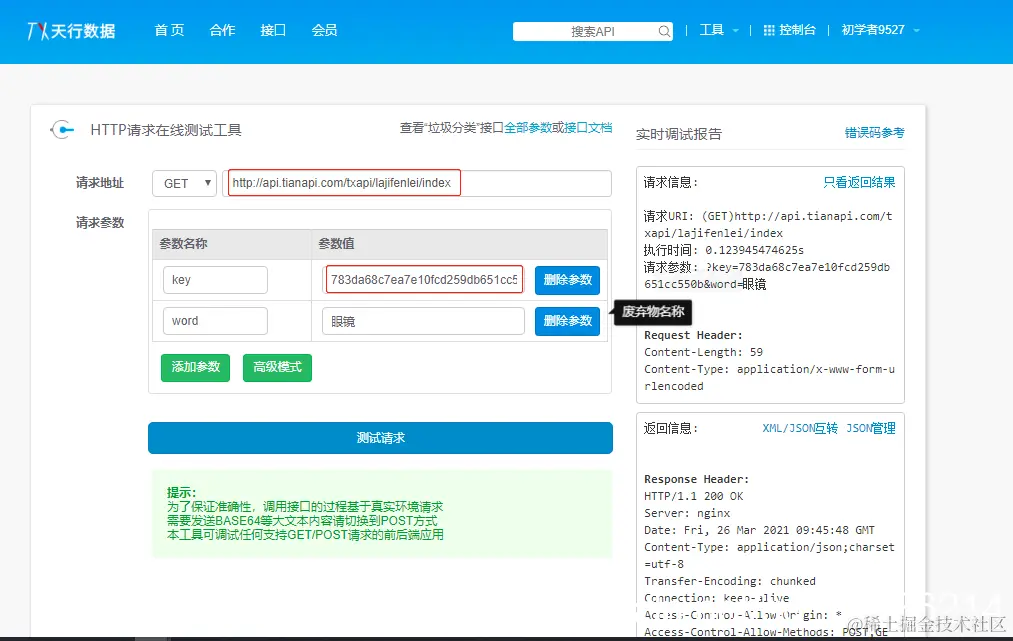Click the Response Header: heading
This screenshot has height=641, width=1013.
(x=696, y=479)
